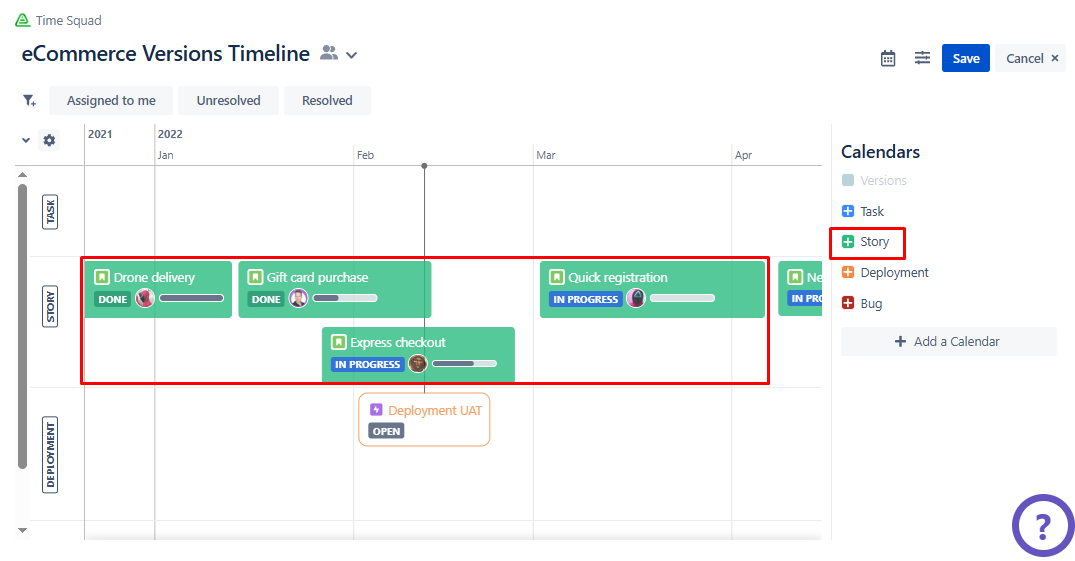Toggle the Task calendar checkbox
The image size is (1075, 561).
pyautogui.click(x=848, y=211)
